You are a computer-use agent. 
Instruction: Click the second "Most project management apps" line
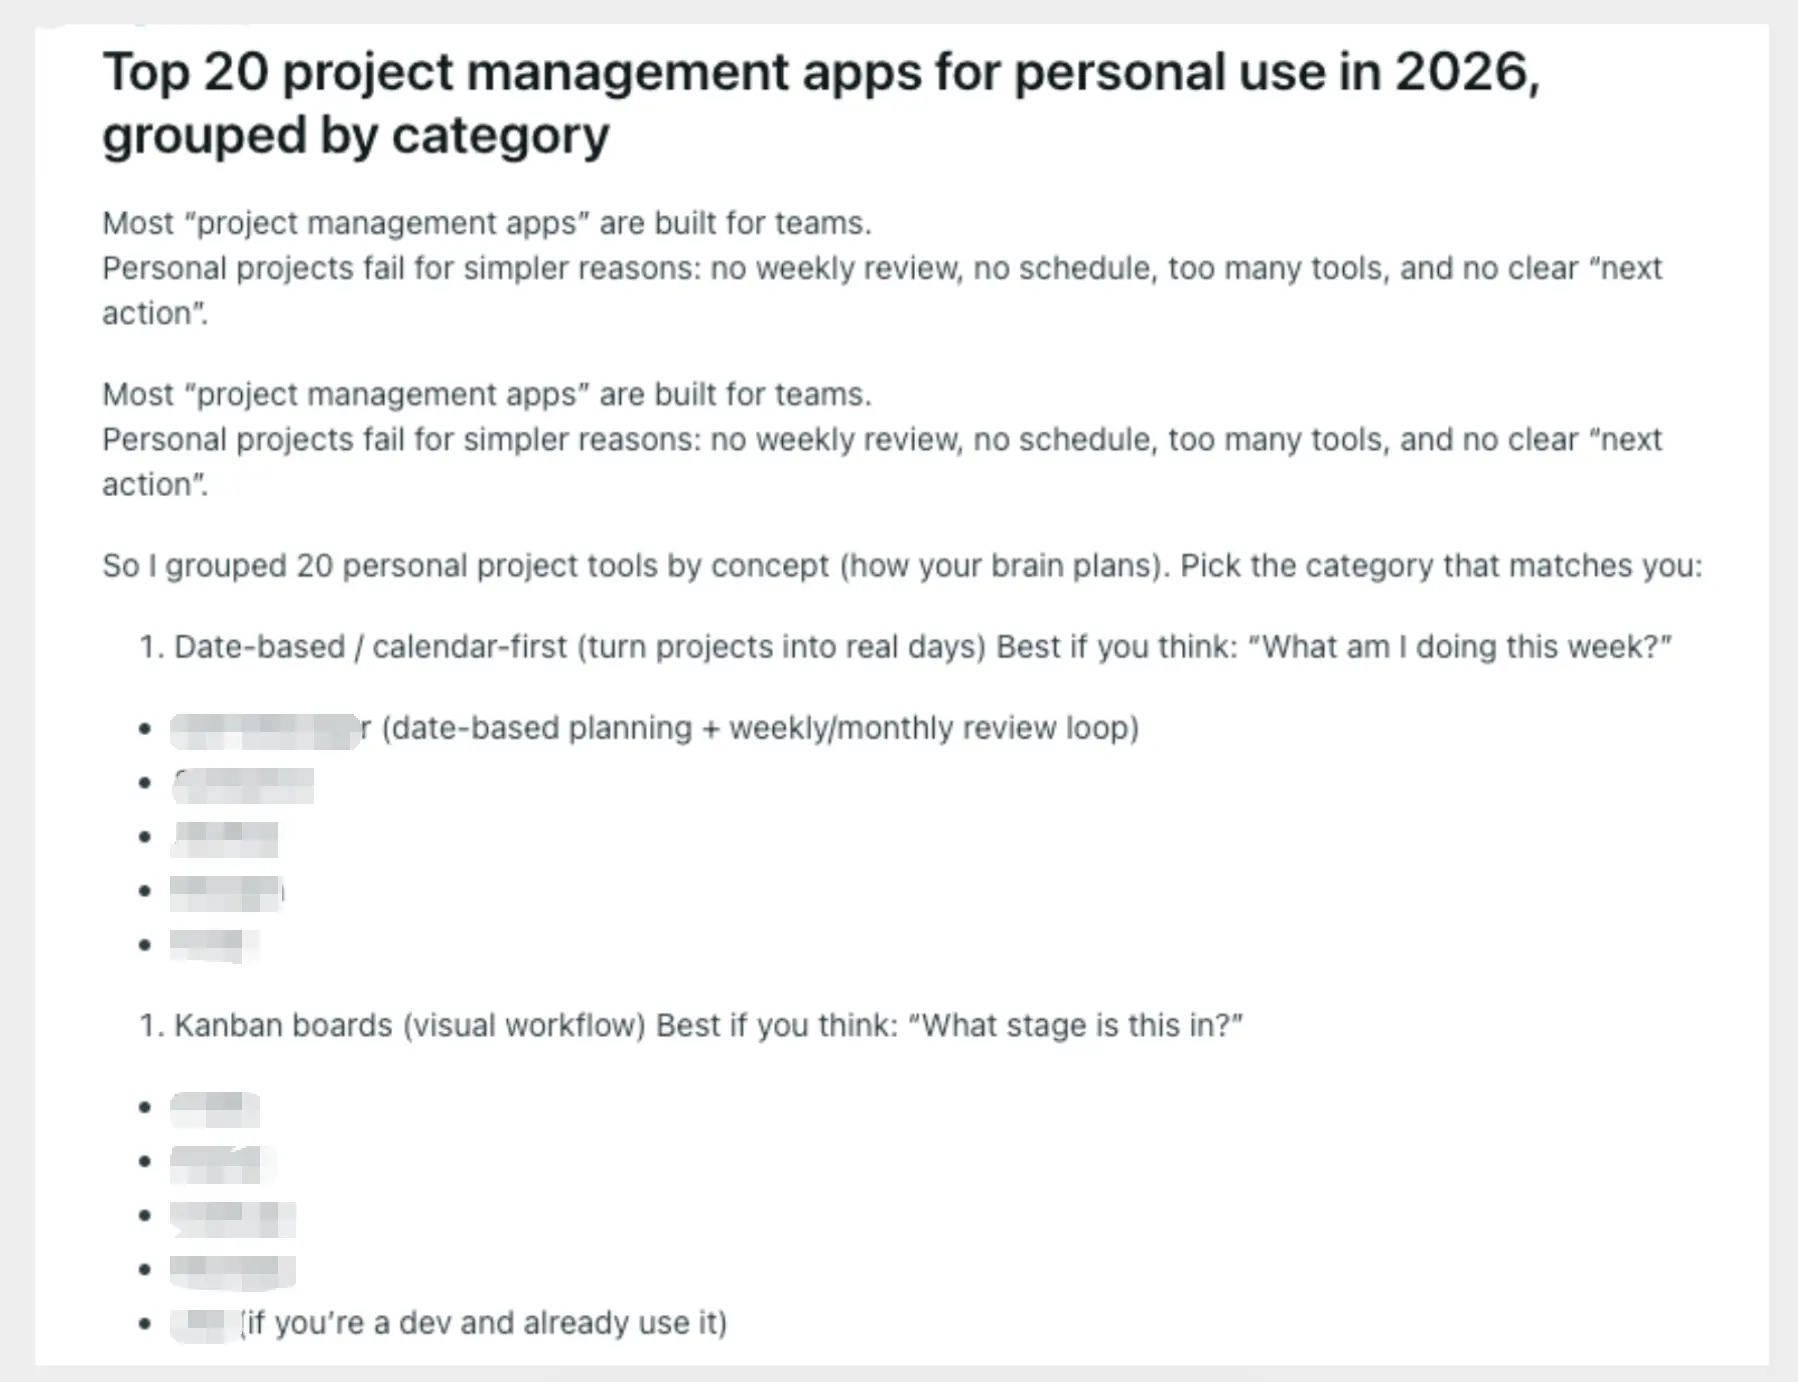click(486, 394)
